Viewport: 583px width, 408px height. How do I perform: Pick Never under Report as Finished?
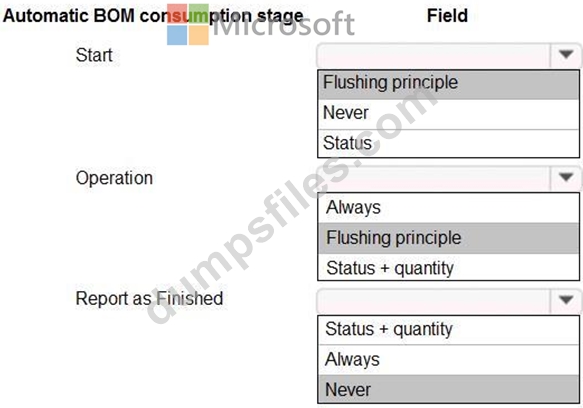[448, 389]
